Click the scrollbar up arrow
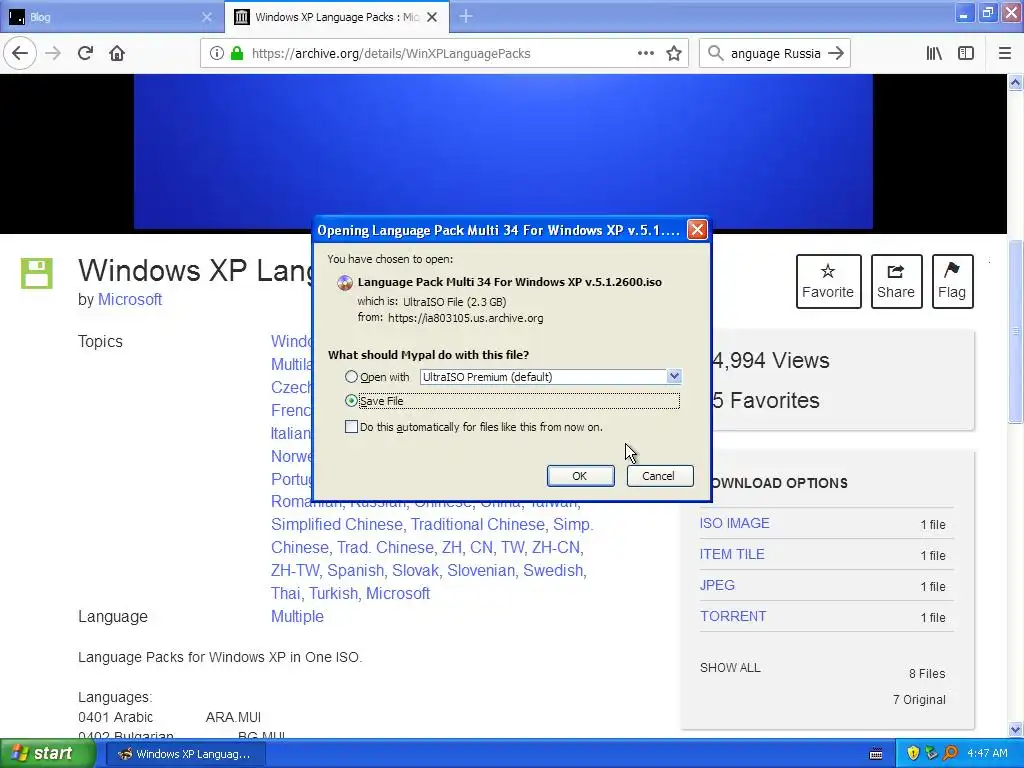Screen dimensions: 1024x768 coord(1016,82)
